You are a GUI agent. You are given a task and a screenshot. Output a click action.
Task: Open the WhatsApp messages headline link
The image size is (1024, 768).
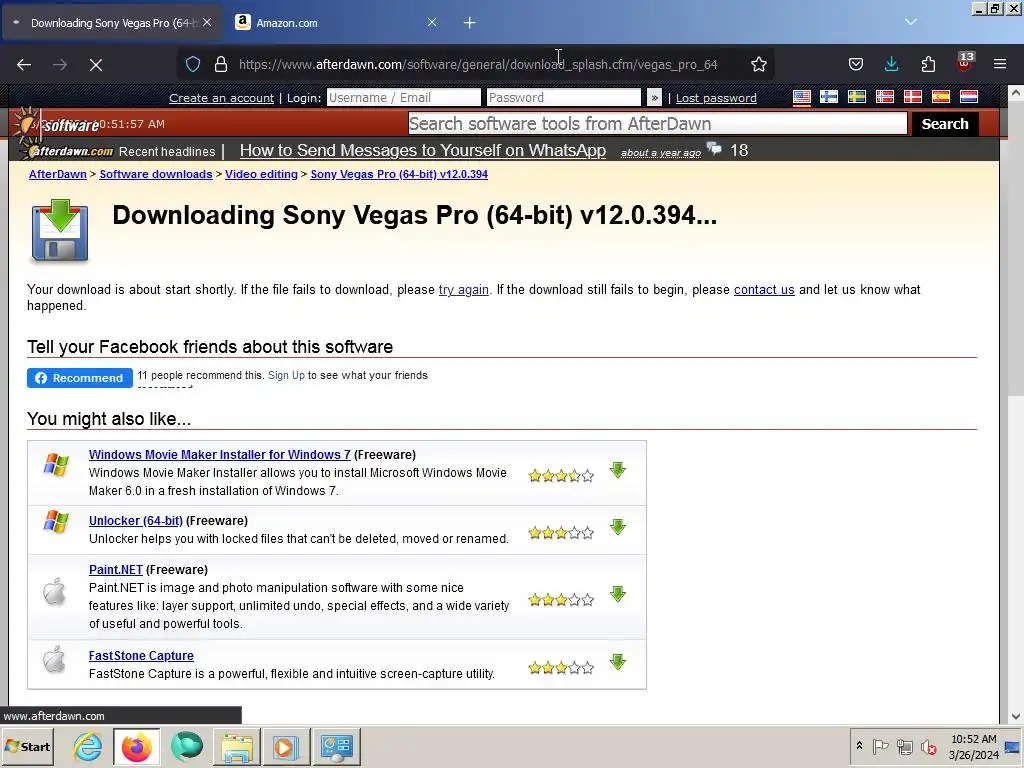click(x=423, y=150)
